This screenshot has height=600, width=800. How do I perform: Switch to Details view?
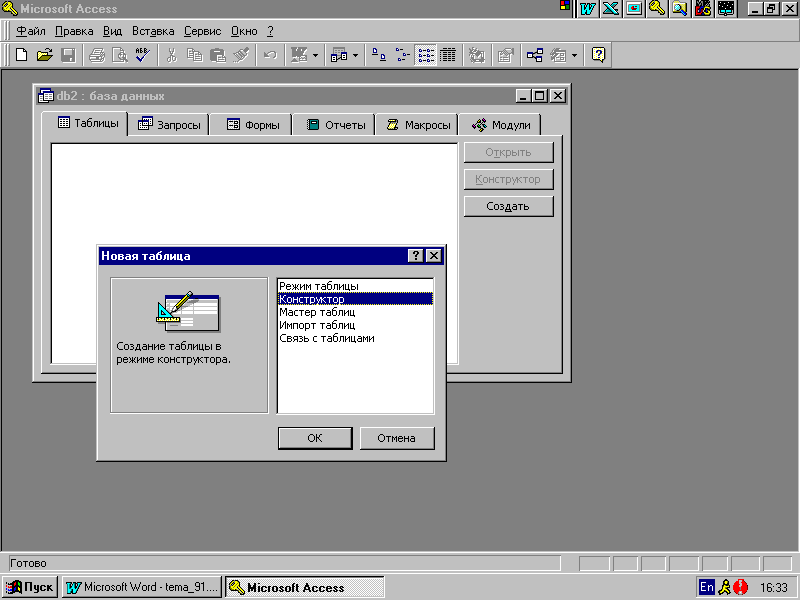coord(448,55)
